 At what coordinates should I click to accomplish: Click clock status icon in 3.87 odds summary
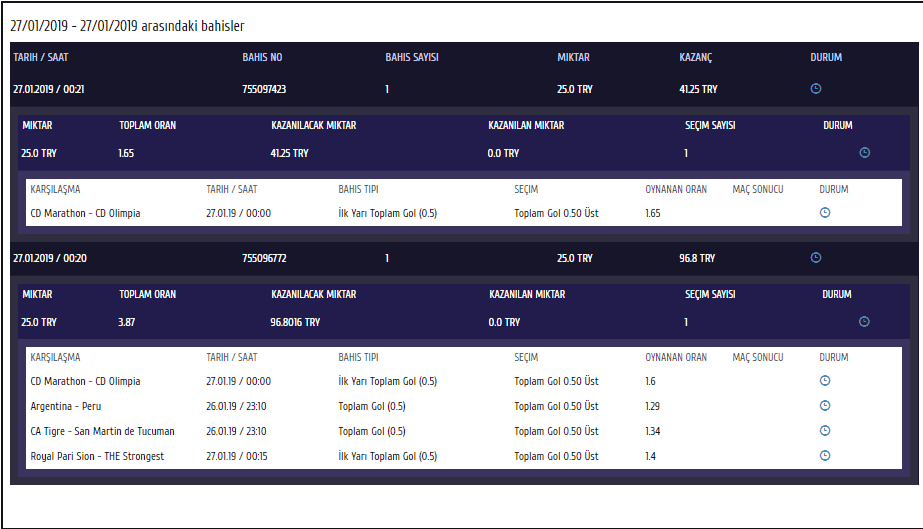click(865, 322)
